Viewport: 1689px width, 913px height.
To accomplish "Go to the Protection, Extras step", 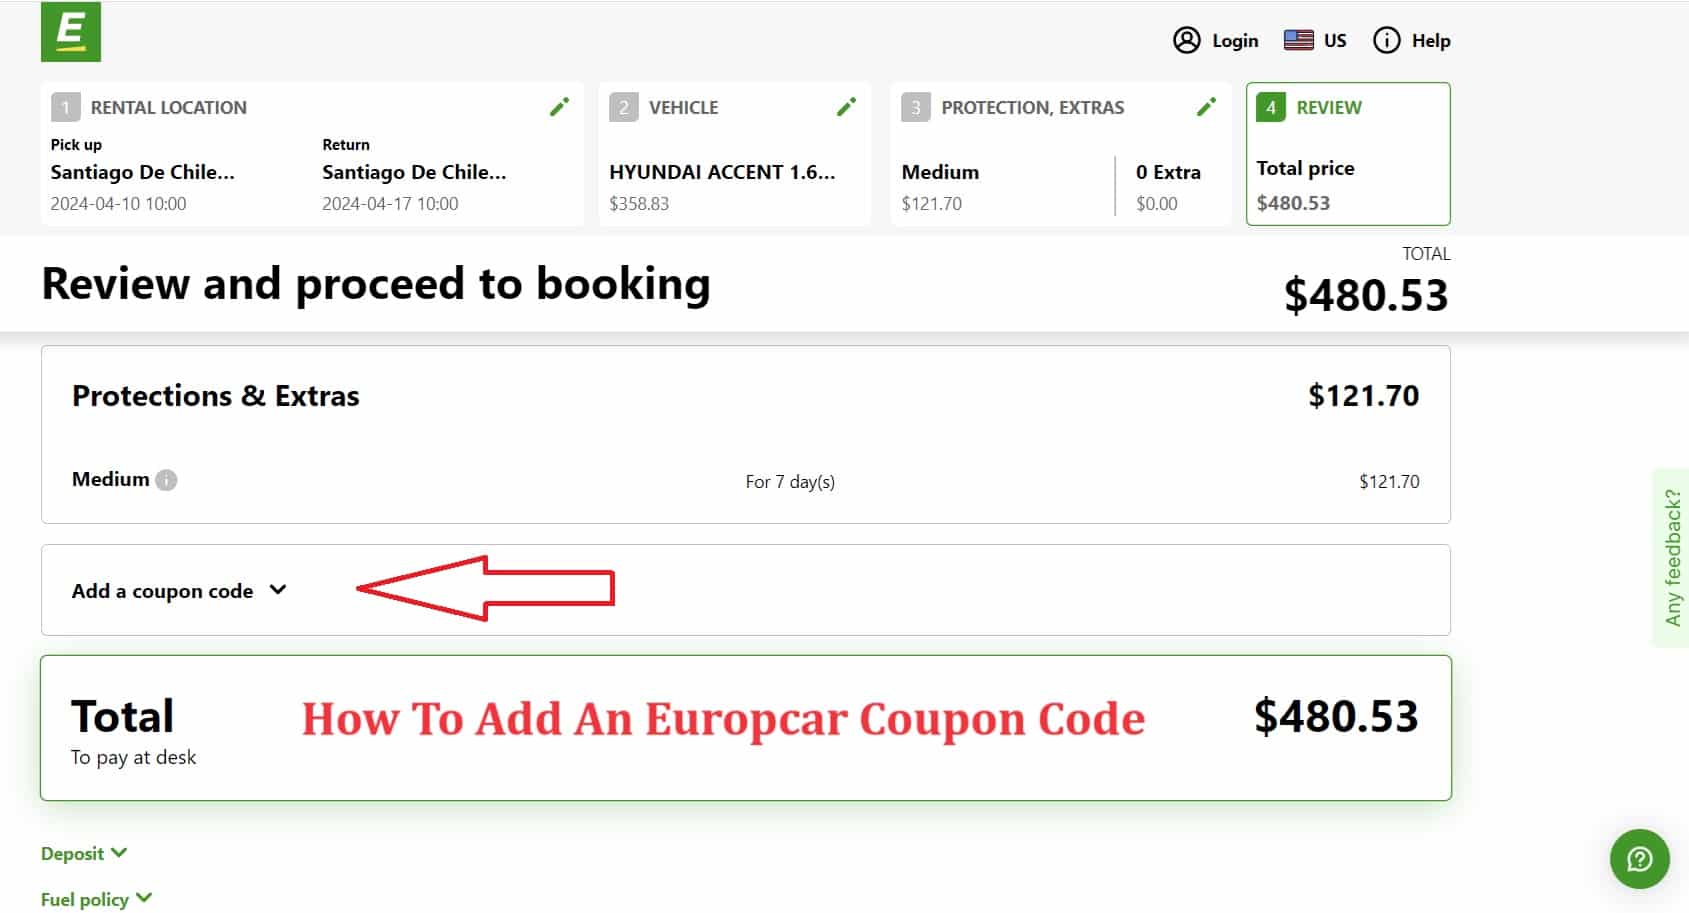I will pos(1032,107).
